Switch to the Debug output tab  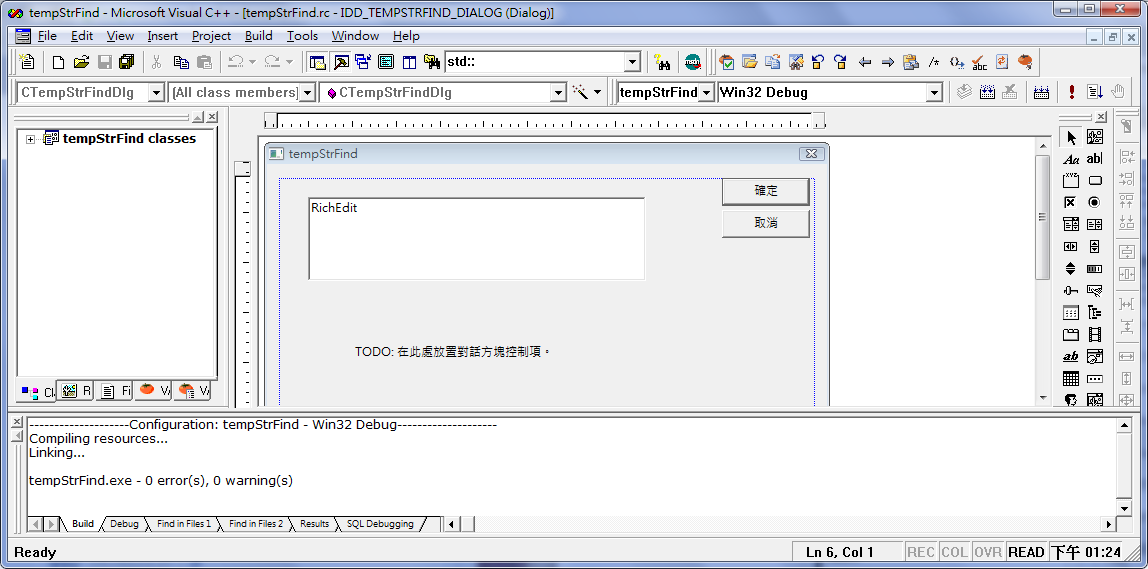point(124,524)
